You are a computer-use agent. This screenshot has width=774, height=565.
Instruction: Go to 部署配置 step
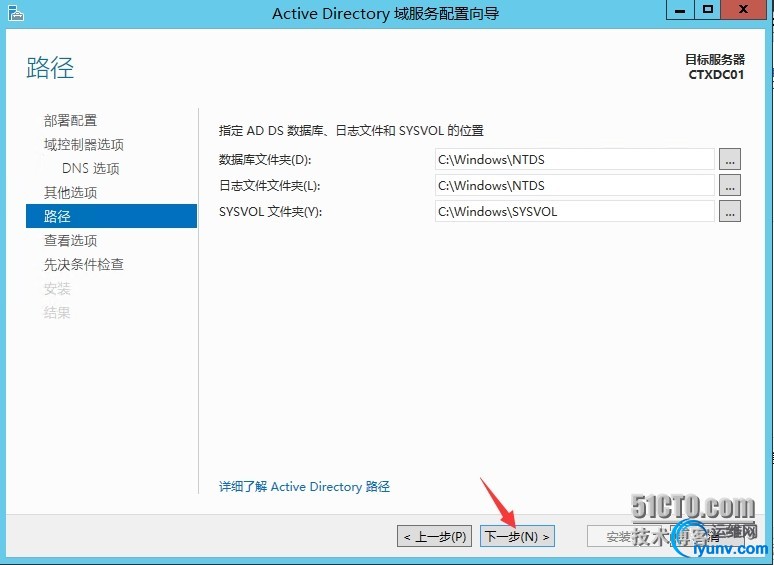[70, 120]
